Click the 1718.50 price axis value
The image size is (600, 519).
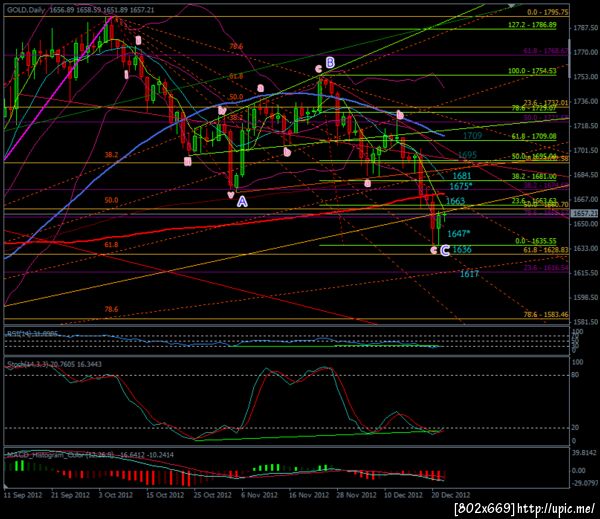point(585,126)
